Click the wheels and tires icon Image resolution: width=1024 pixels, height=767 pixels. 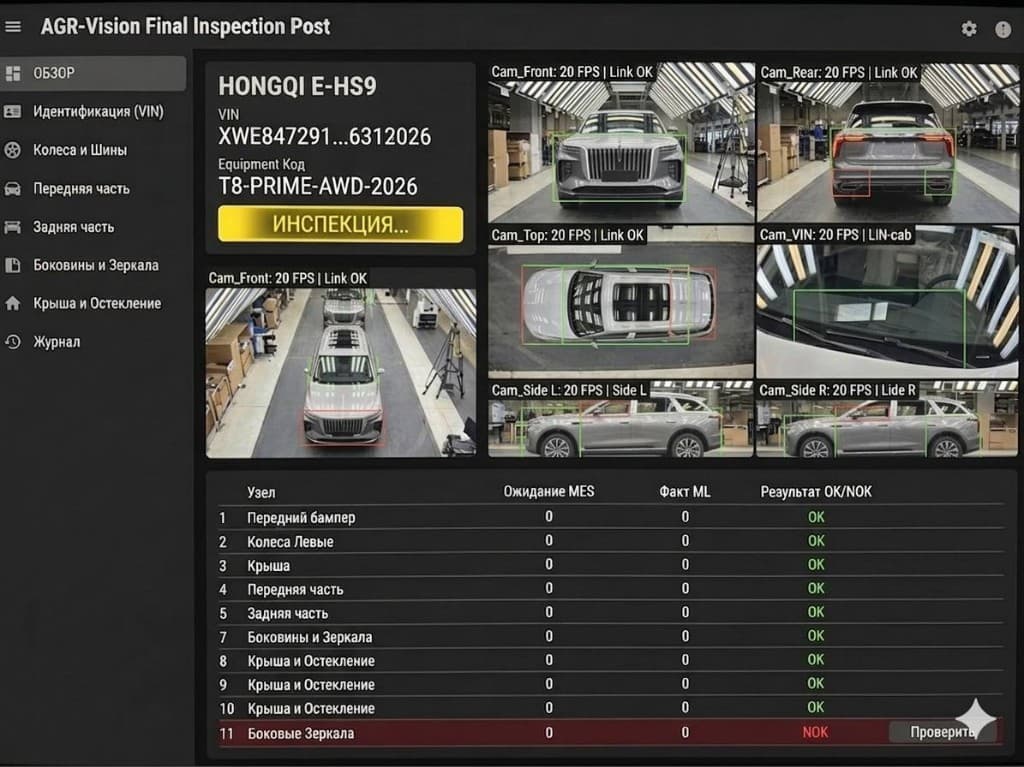coord(13,150)
